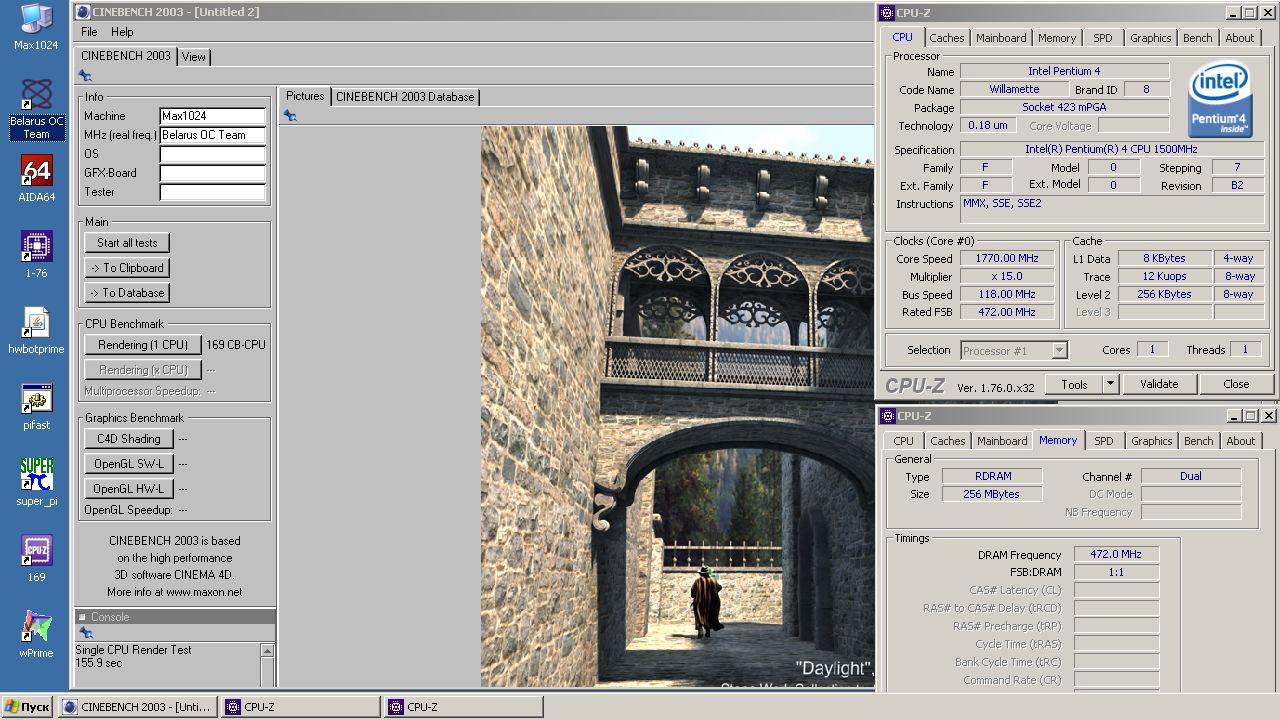Open About tab in upper CPU-Z

1240,38
